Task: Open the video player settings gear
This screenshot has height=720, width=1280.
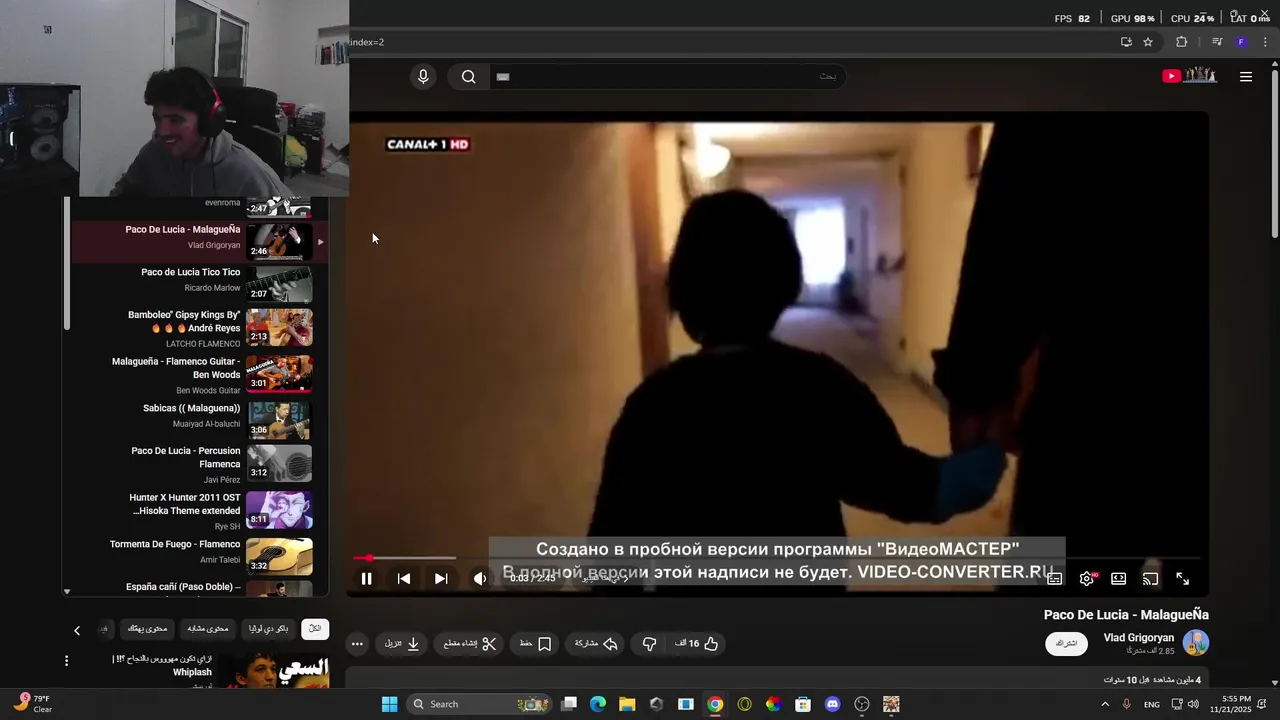Action: pyautogui.click(x=1087, y=579)
